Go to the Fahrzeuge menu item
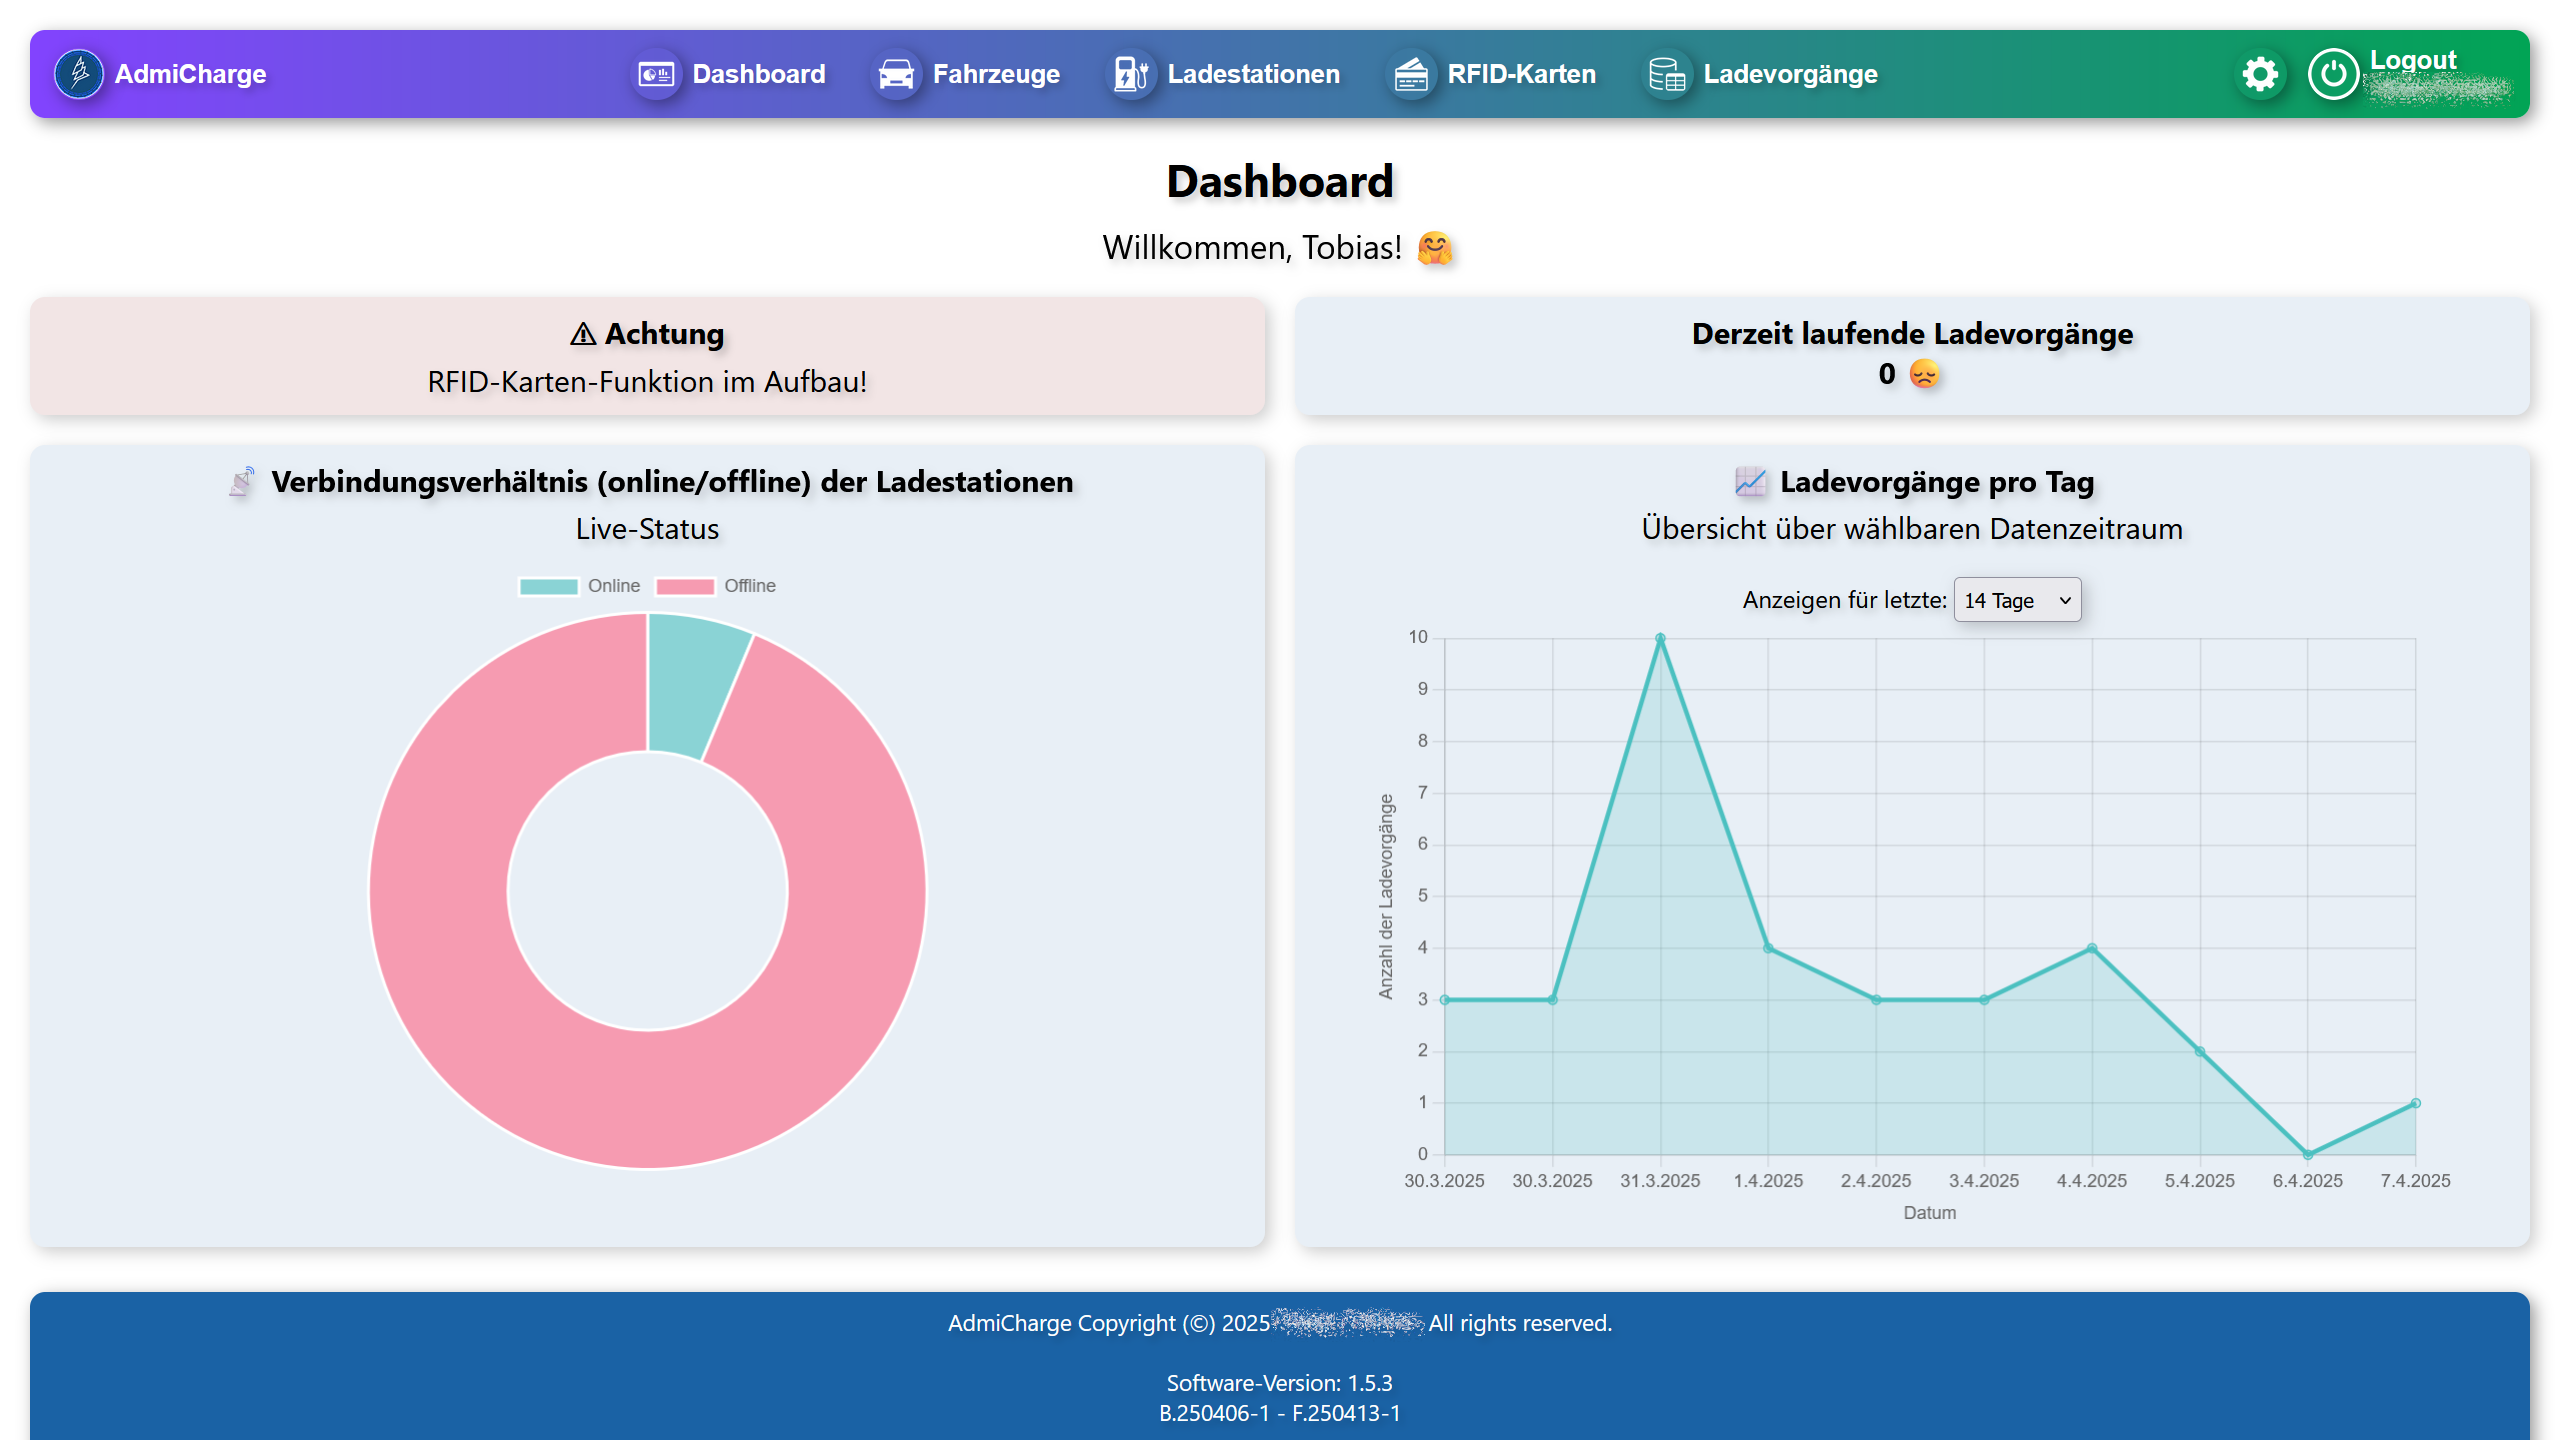 coord(995,74)
